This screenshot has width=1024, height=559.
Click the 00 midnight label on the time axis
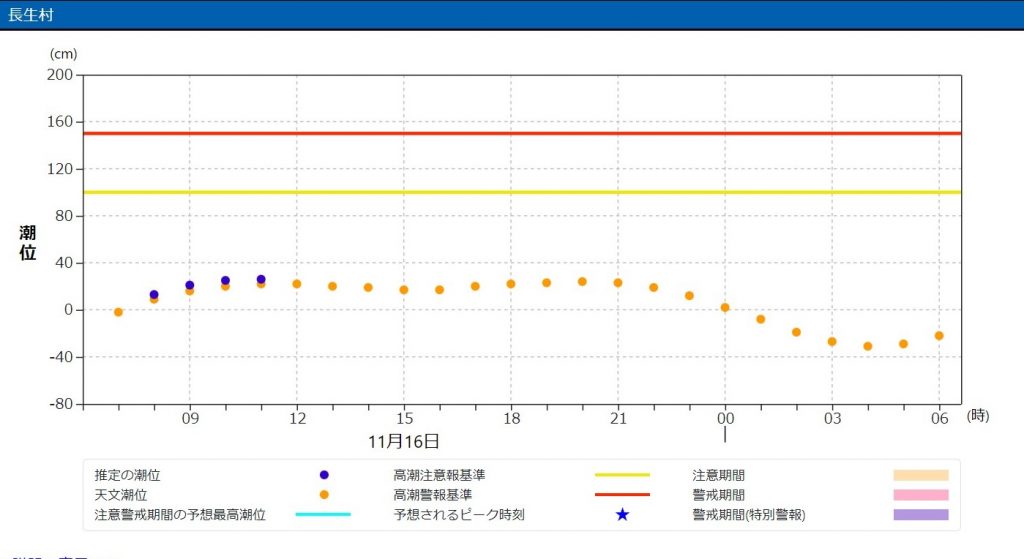point(726,419)
